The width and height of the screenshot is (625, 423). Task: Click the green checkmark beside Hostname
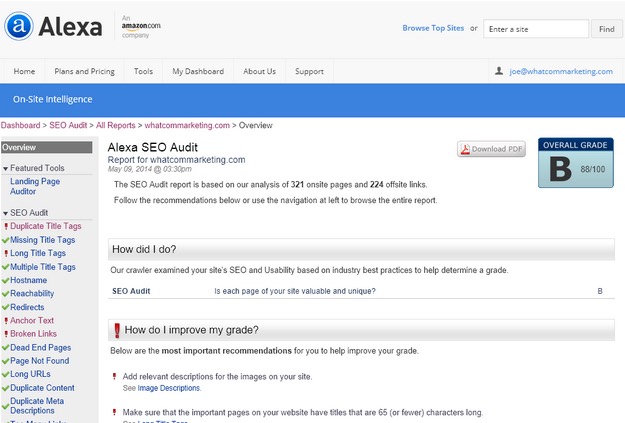(x=6, y=281)
